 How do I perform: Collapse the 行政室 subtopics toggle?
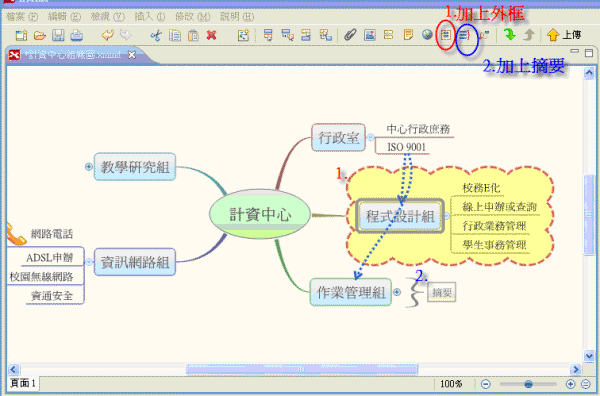(x=370, y=137)
